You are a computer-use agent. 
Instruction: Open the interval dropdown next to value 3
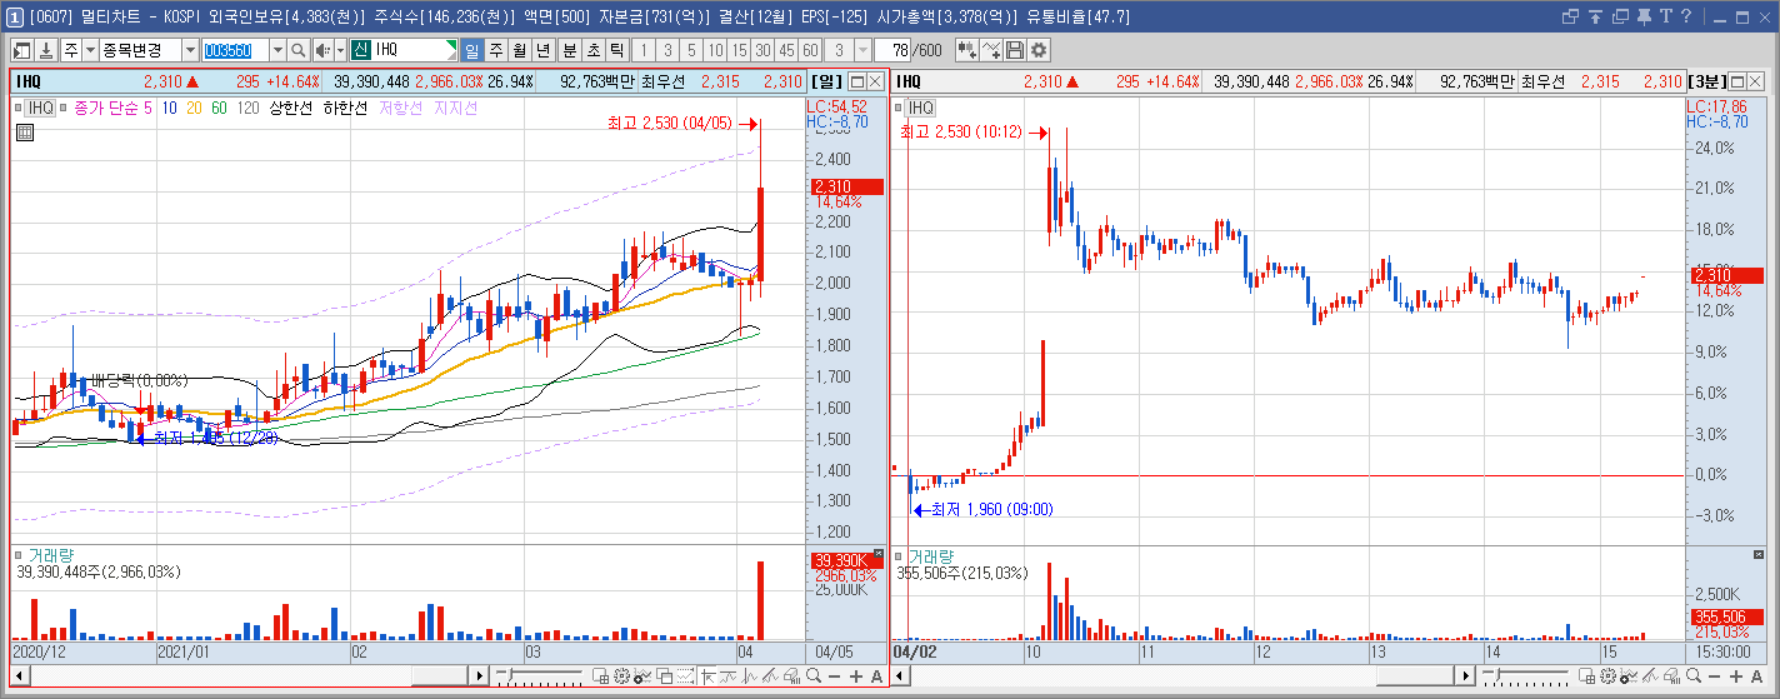(863, 50)
